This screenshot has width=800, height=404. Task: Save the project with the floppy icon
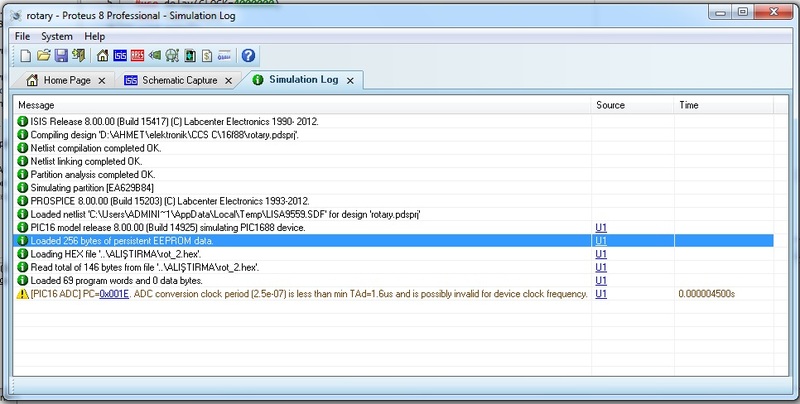click(61, 55)
